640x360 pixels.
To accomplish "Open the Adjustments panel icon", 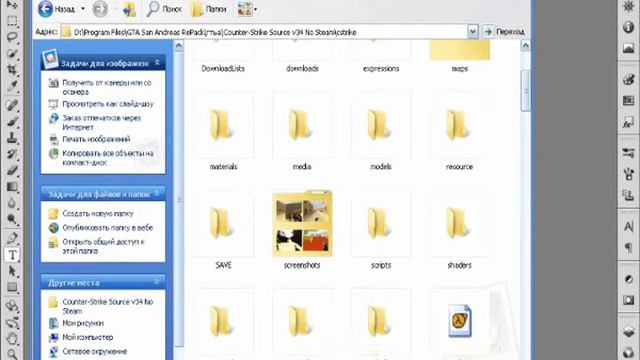I will (628, 279).
